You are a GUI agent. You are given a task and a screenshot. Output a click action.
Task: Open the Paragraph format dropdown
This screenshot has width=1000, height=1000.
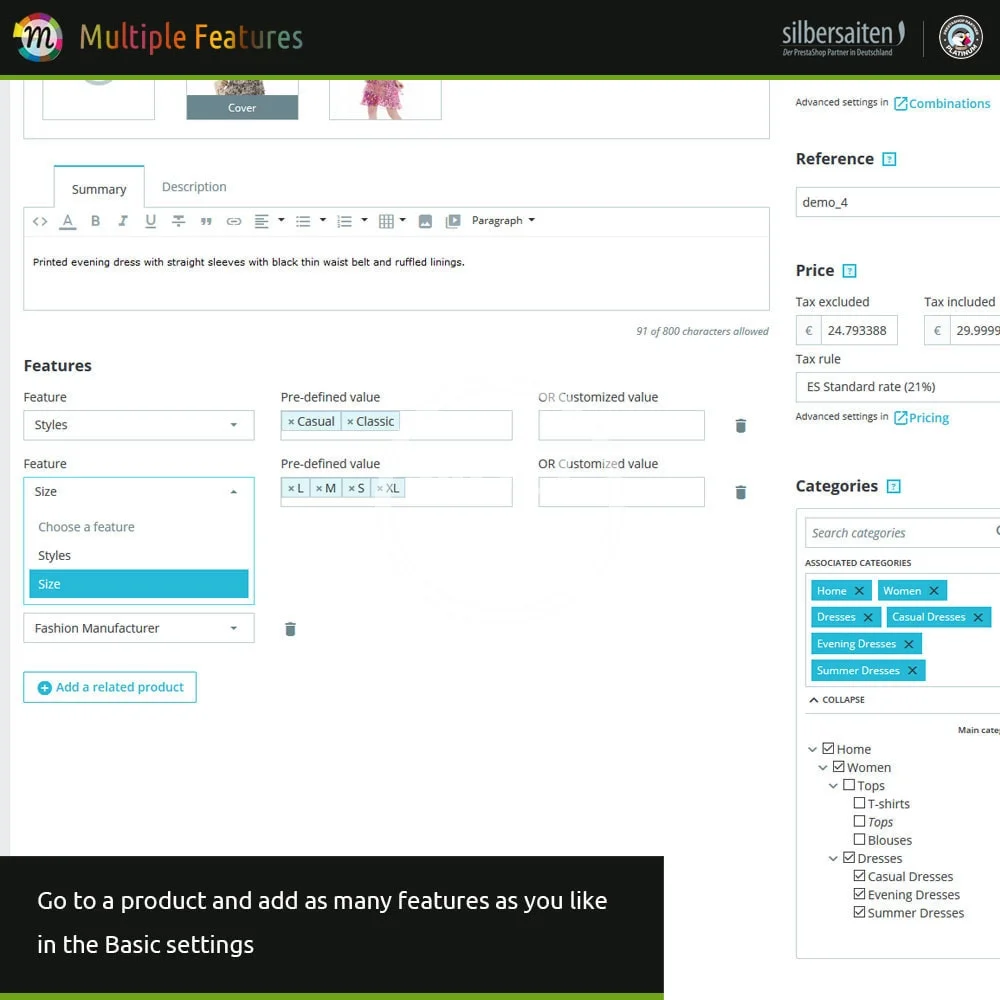pyautogui.click(x=503, y=221)
